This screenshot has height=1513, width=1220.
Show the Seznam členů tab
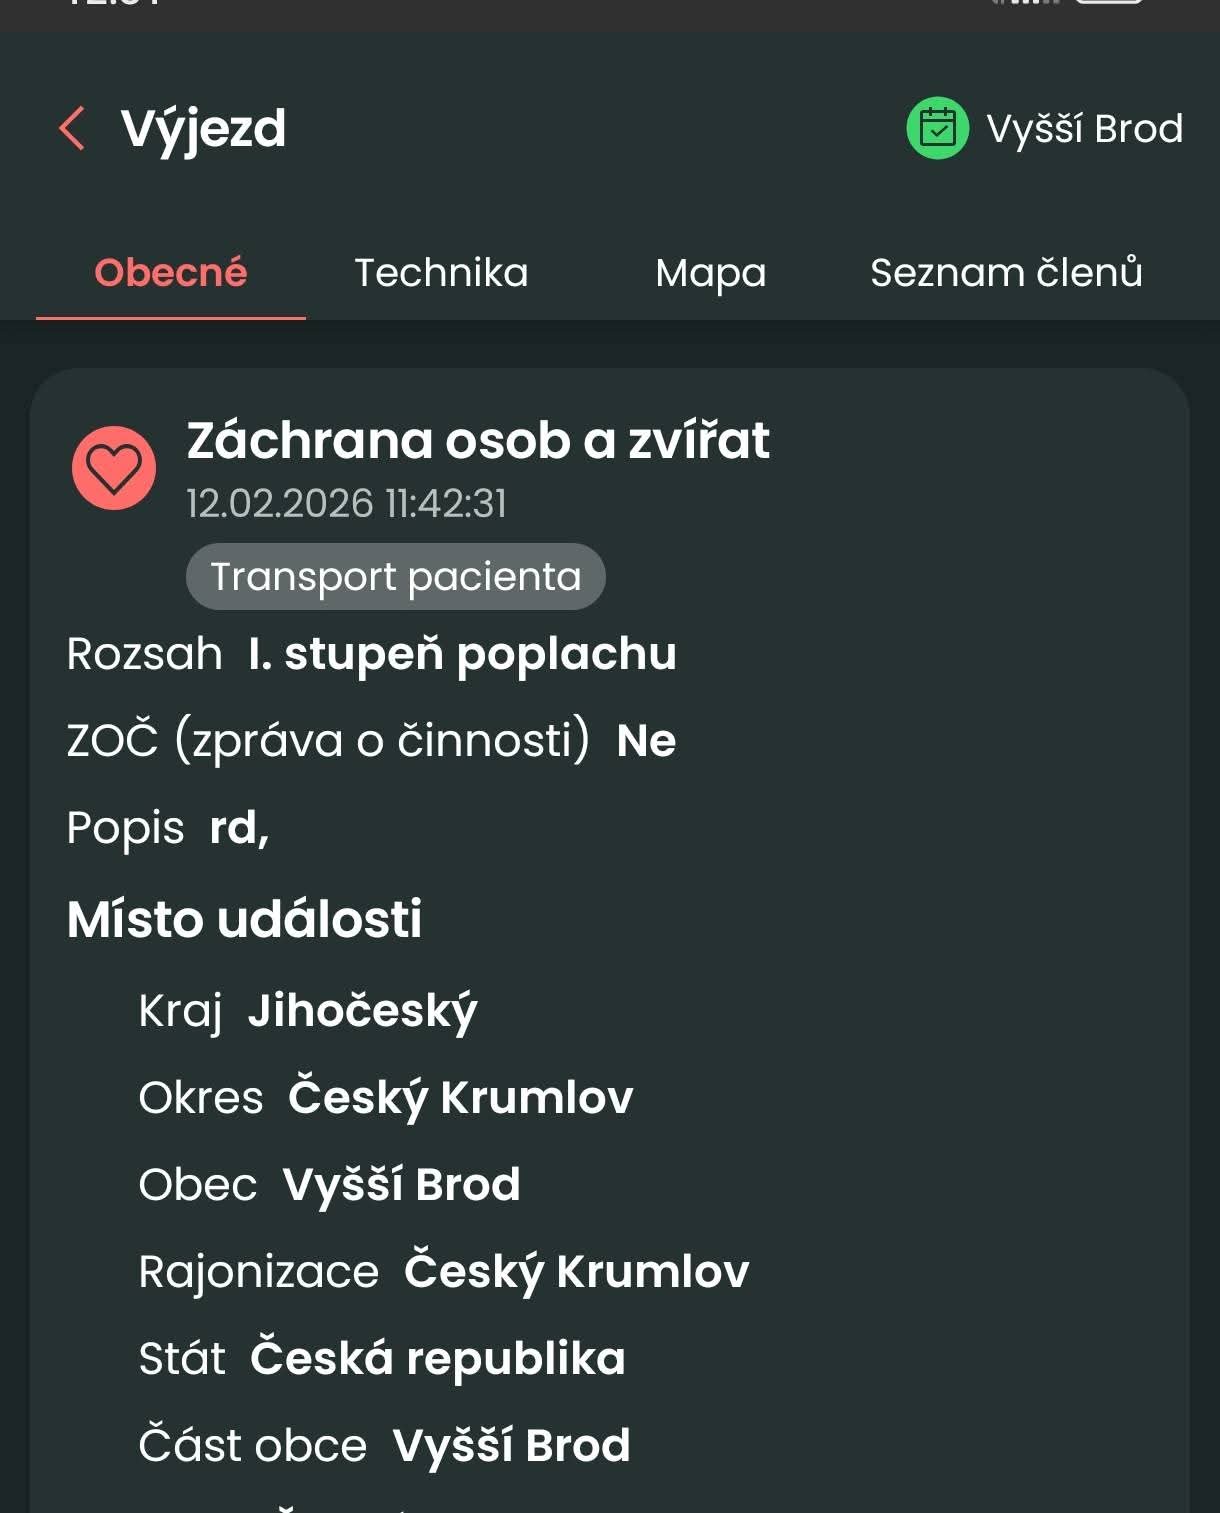click(1006, 273)
